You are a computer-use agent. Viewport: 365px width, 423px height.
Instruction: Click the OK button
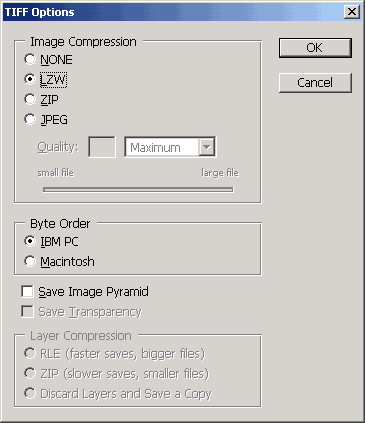coord(315,48)
